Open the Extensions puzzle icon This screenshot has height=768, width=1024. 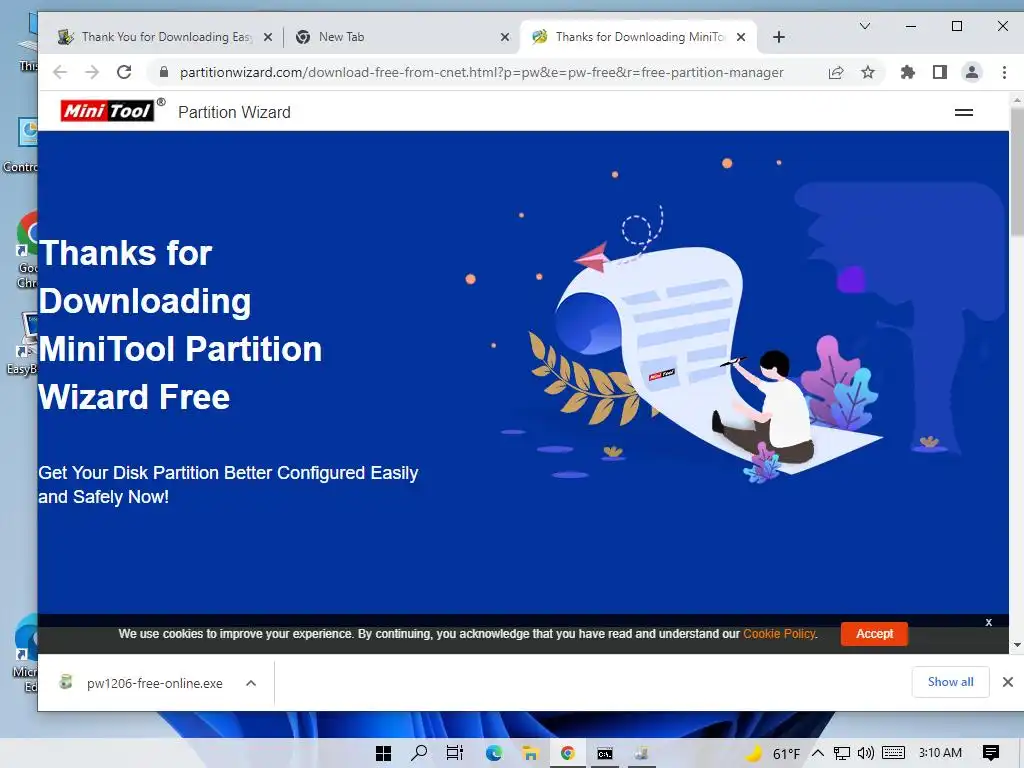pos(908,72)
